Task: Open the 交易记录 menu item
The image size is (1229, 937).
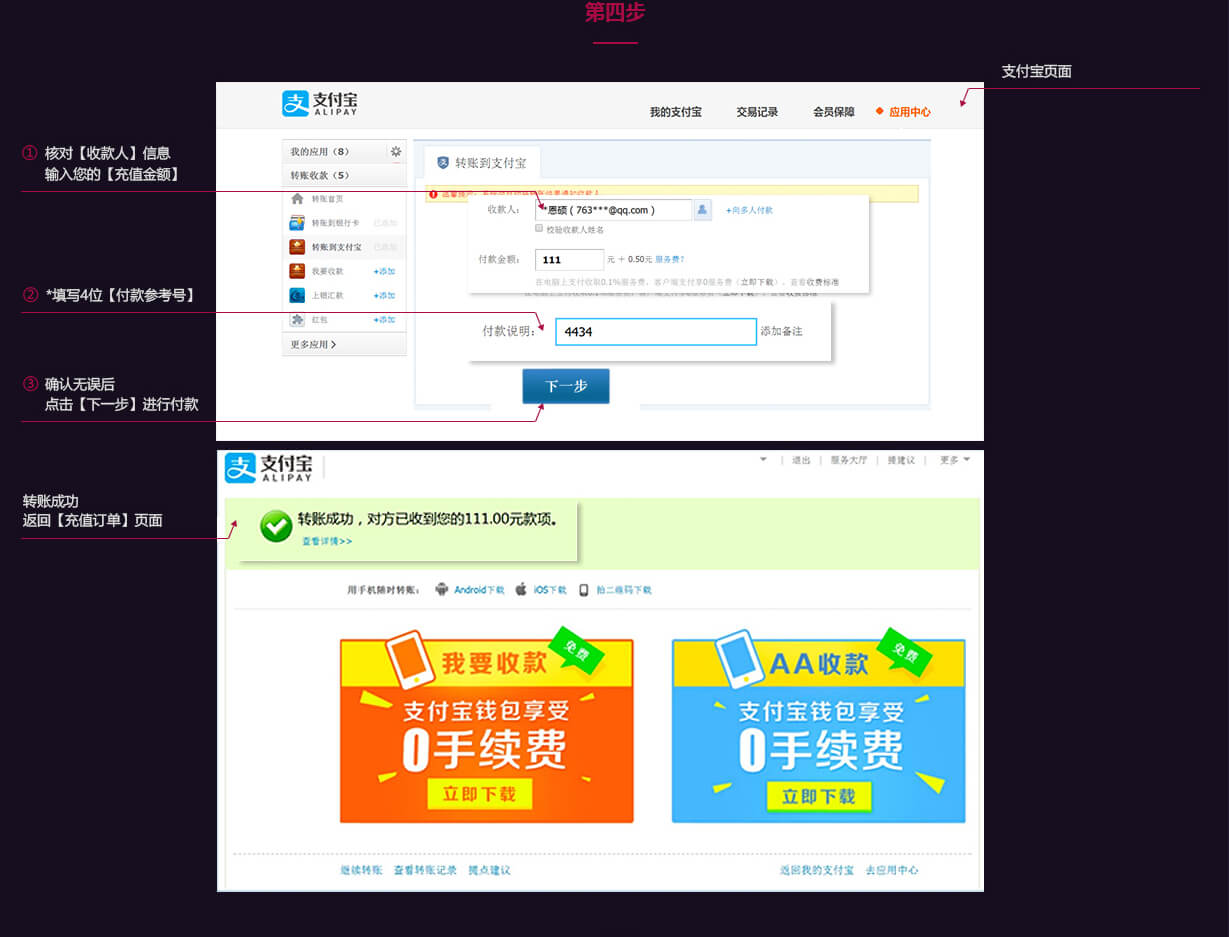Action: [x=757, y=112]
